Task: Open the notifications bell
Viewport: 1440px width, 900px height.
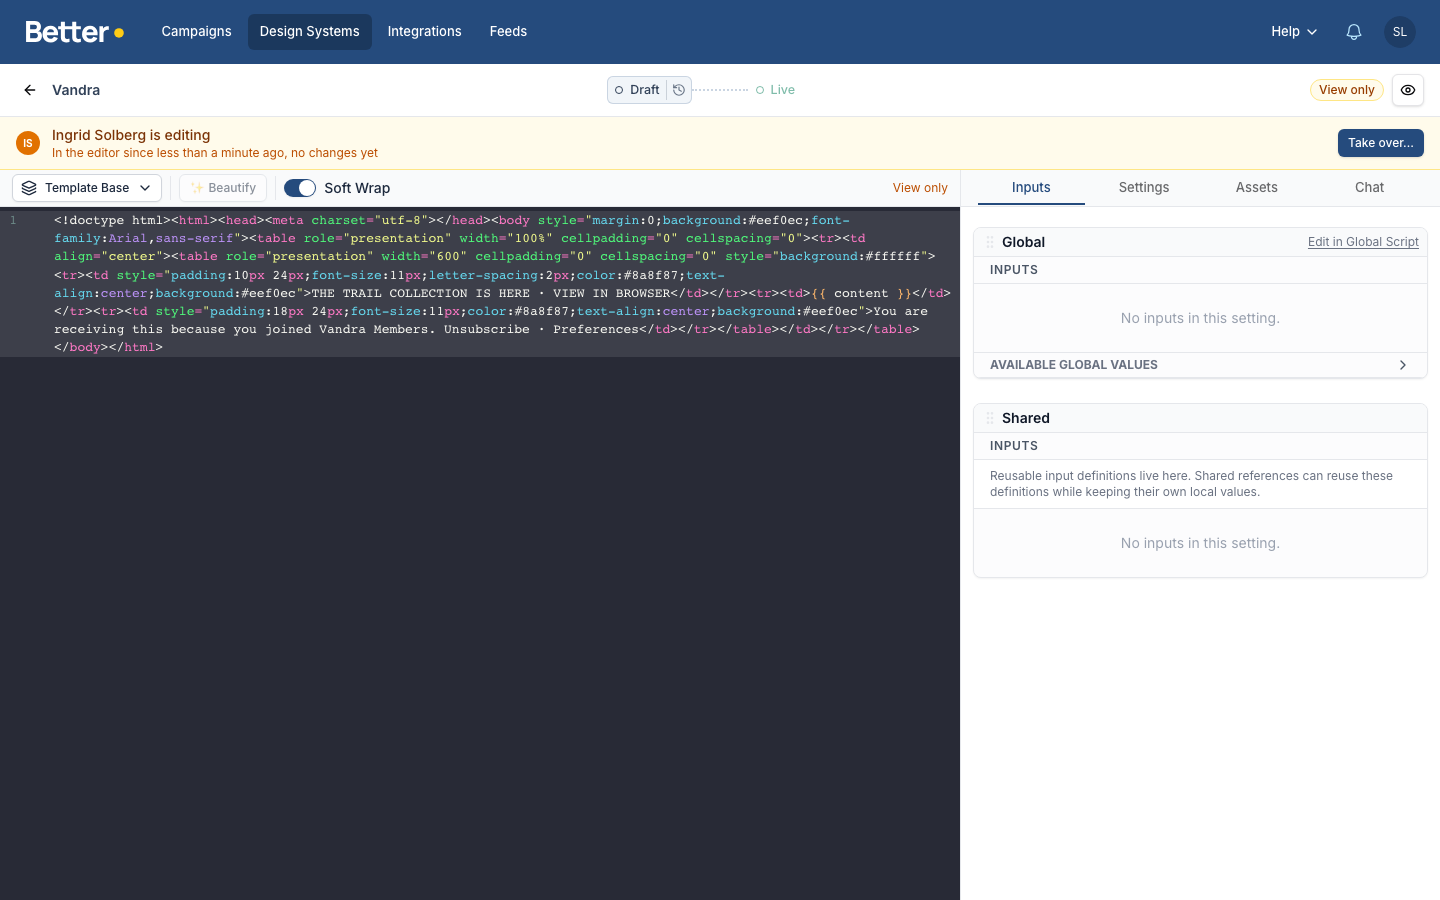Action: (1354, 32)
